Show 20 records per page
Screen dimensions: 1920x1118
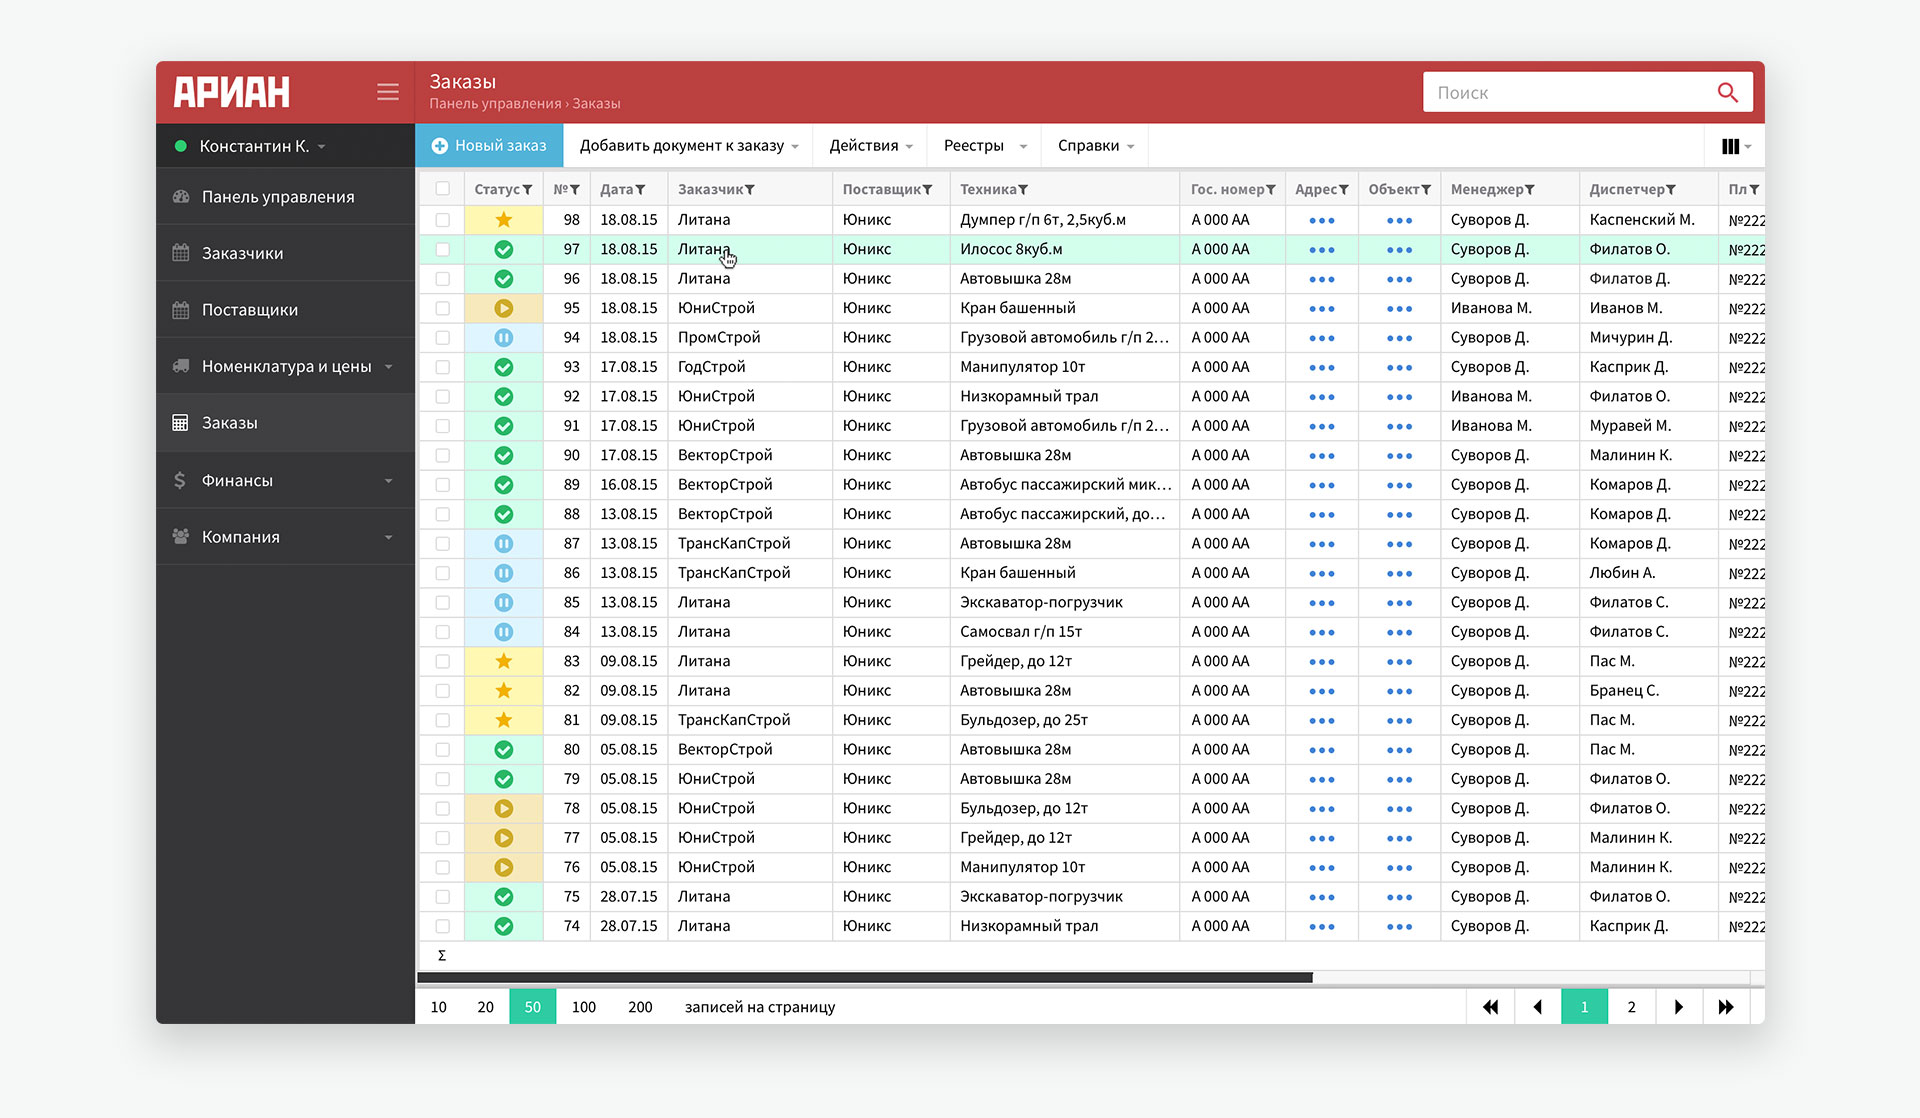pos(486,1007)
